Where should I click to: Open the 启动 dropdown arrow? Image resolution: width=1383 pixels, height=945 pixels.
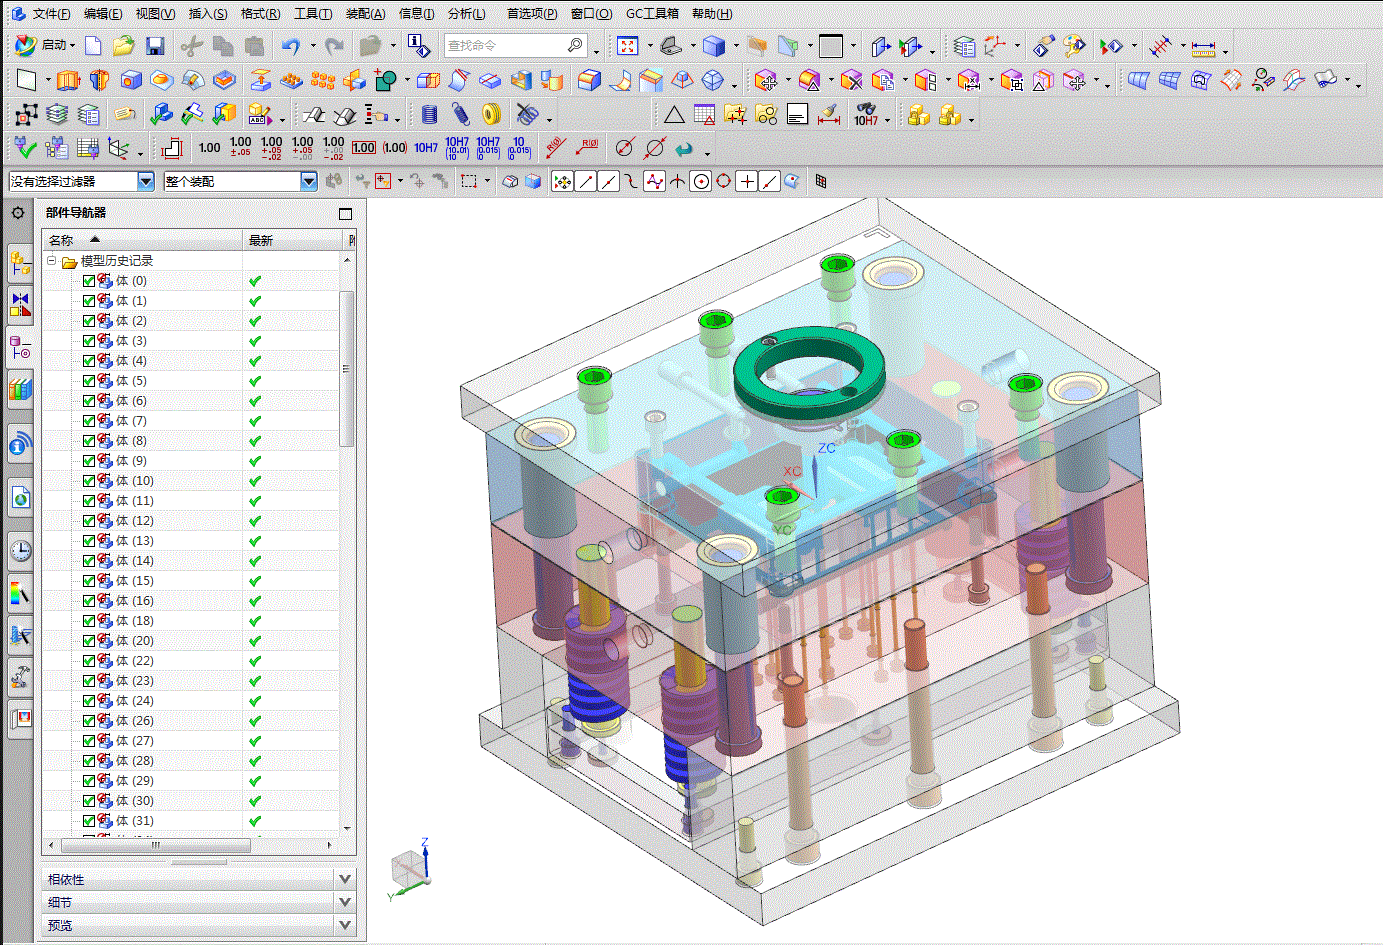pos(72,46)
